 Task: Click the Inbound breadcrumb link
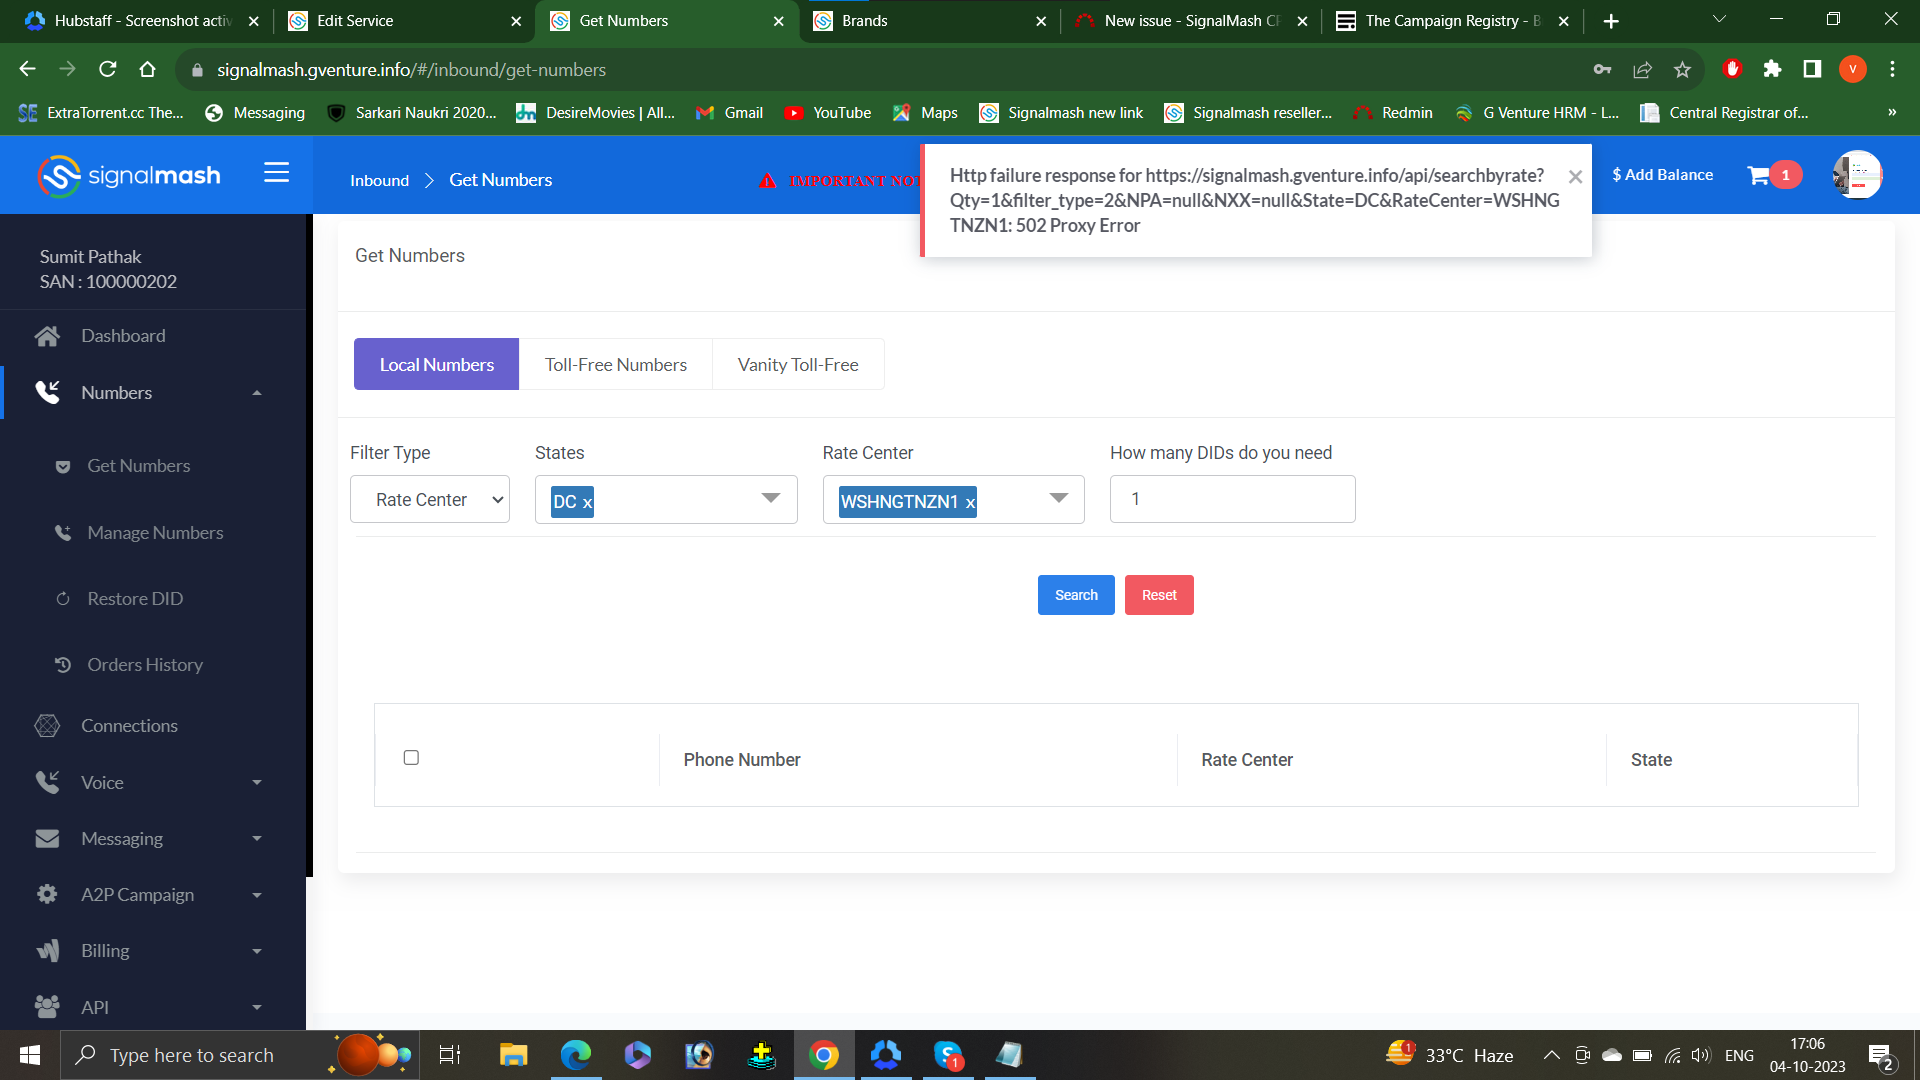point(379,180)
